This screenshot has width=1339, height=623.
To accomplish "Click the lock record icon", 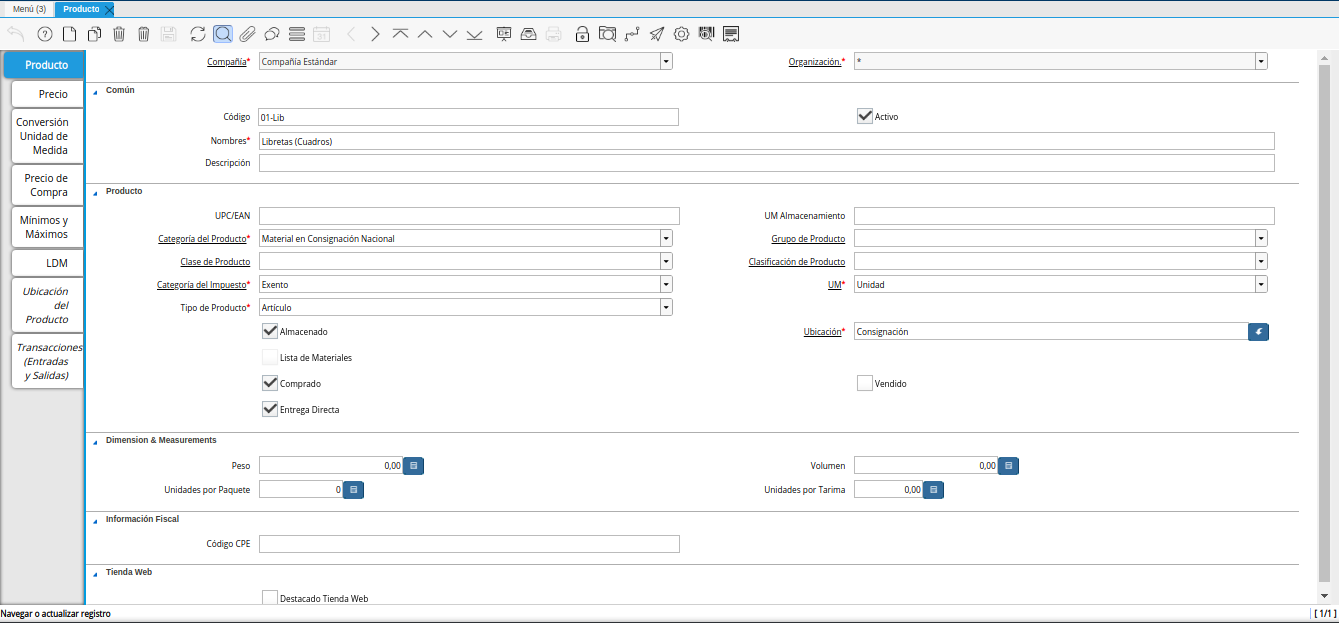I will coord(582,34).
